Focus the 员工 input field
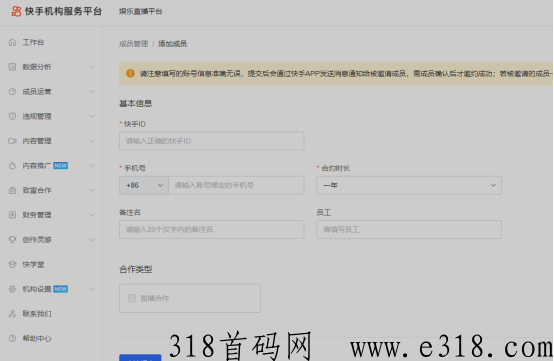This screenshot has height=361, width=554. click(x=409, y=230)
